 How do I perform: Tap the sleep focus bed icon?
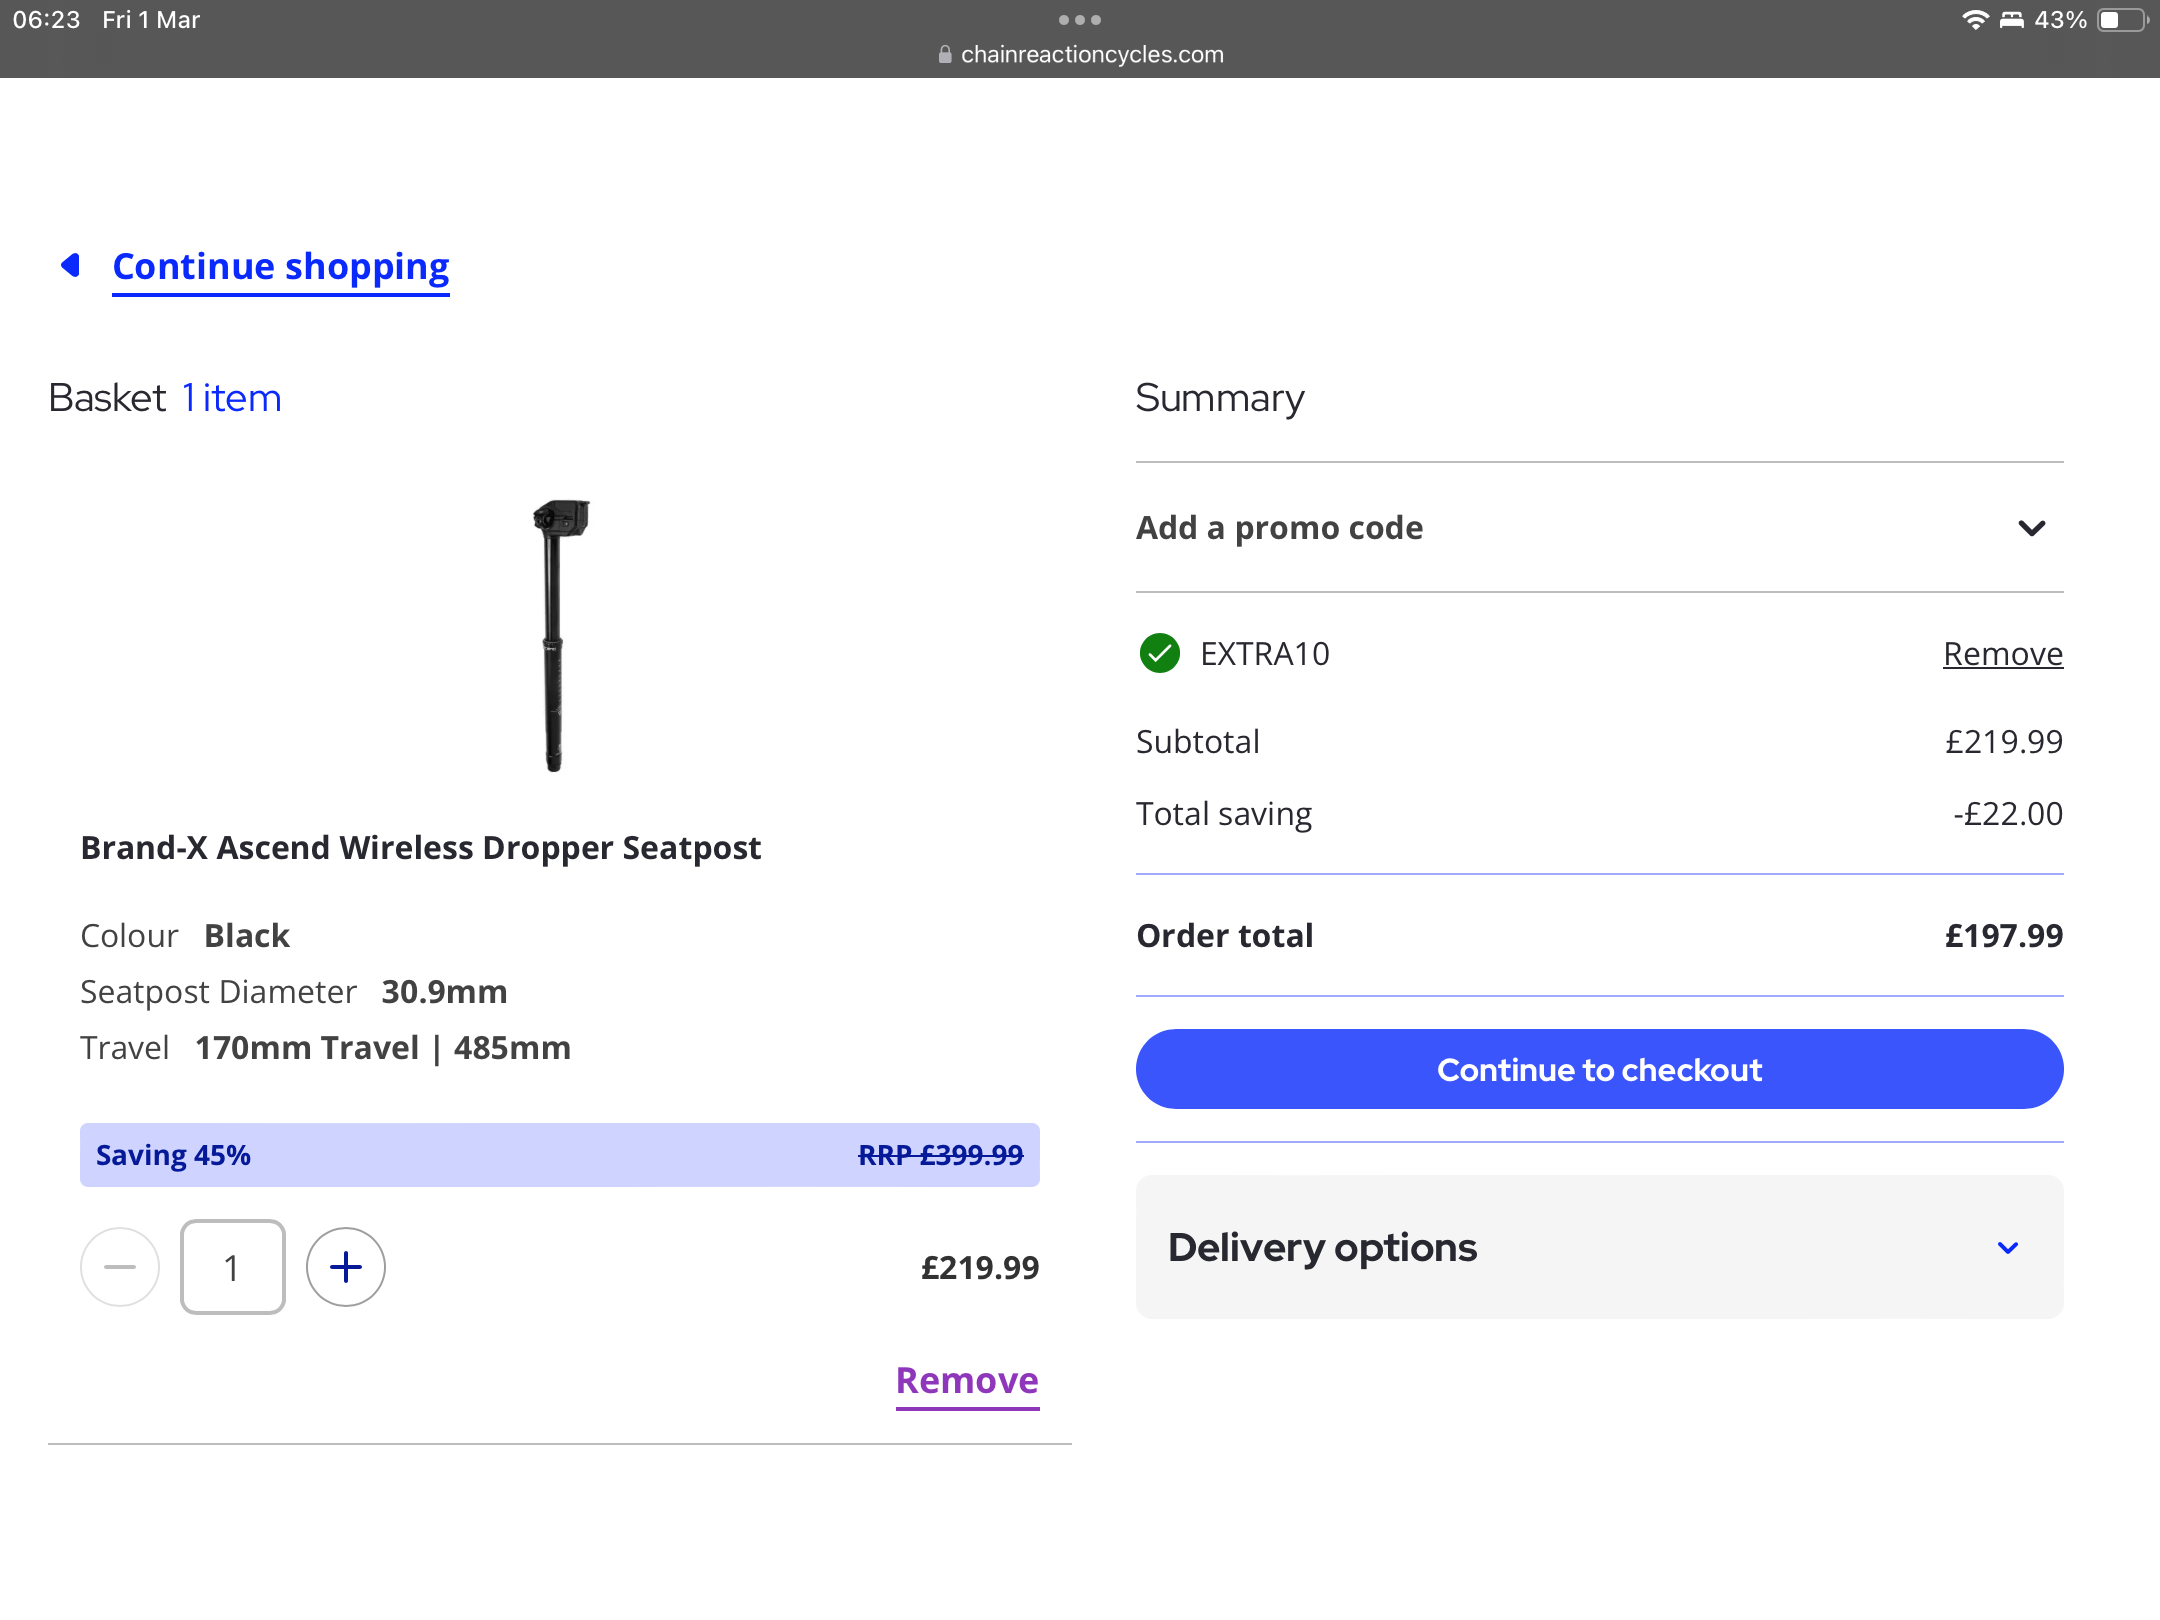pyautogui.click(x=2012, y=20)
